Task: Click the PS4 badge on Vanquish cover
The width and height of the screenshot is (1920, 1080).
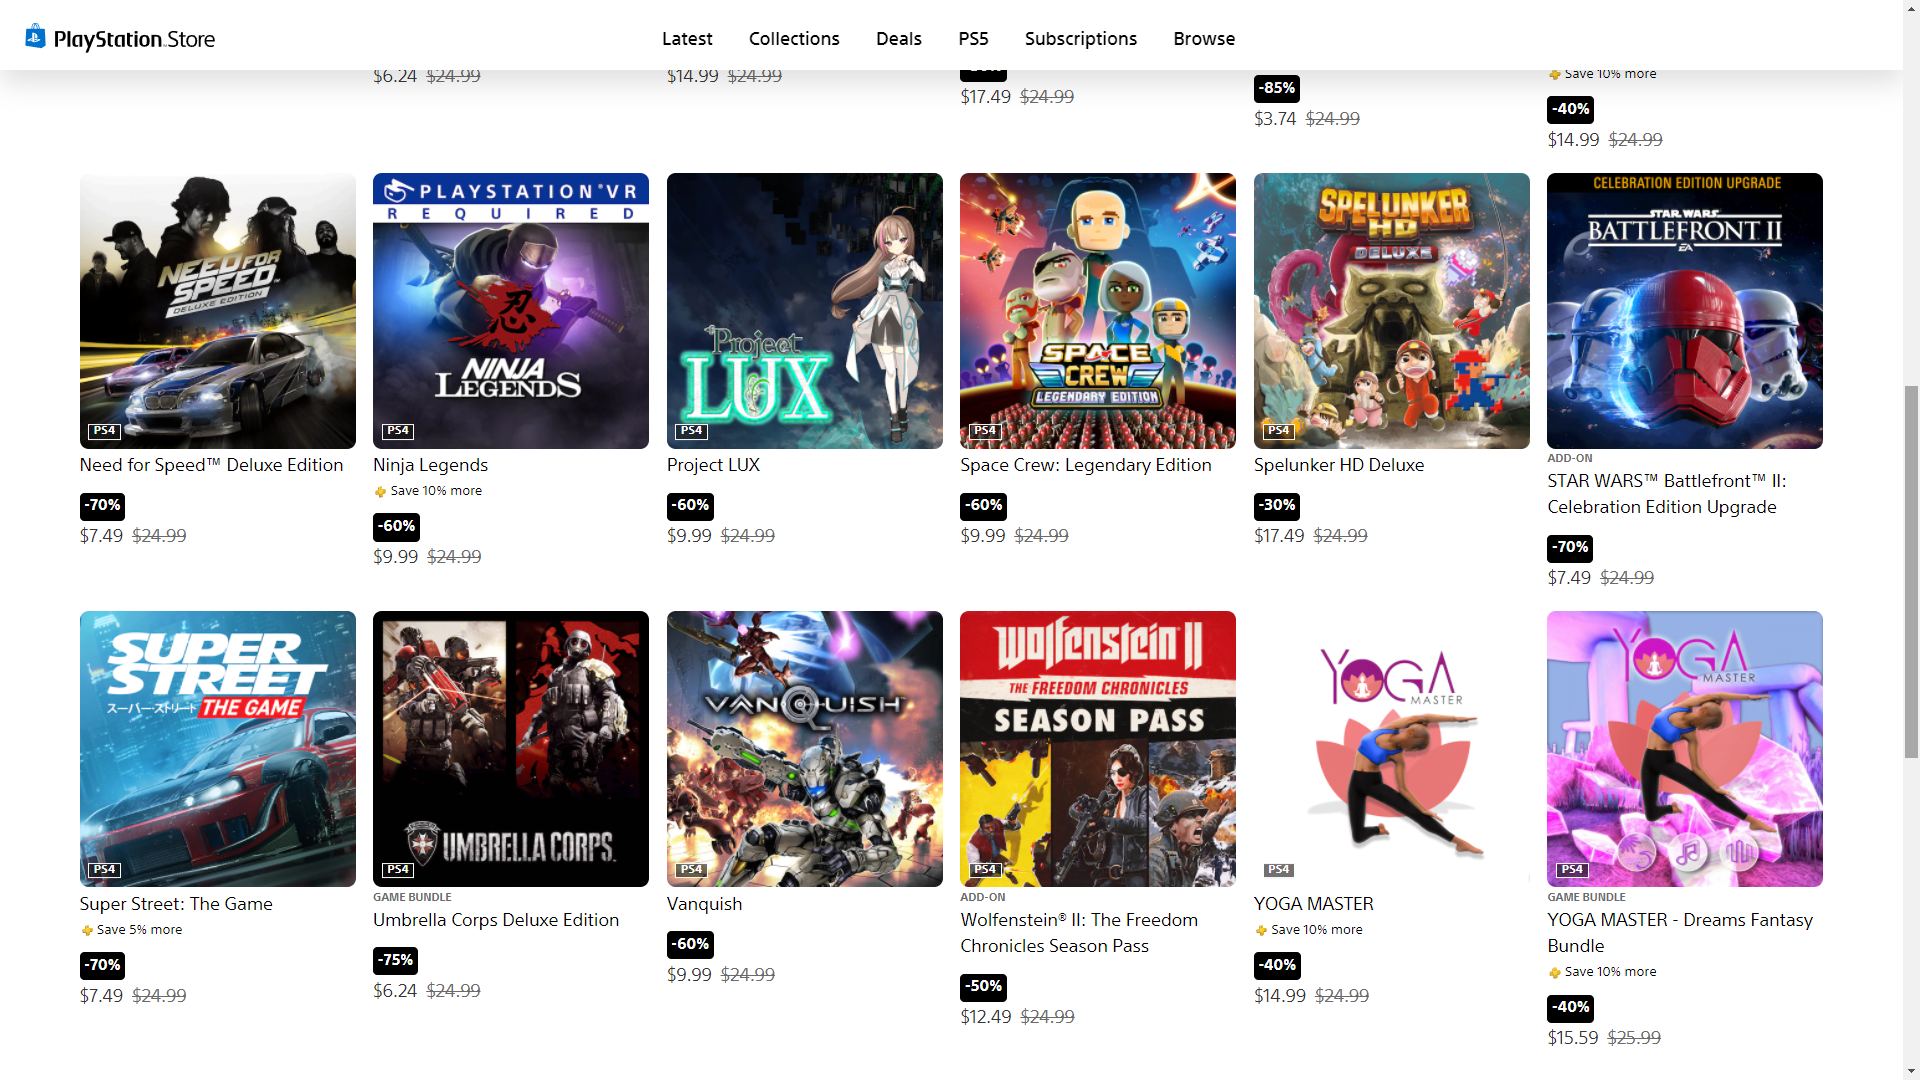Action: 691,869
